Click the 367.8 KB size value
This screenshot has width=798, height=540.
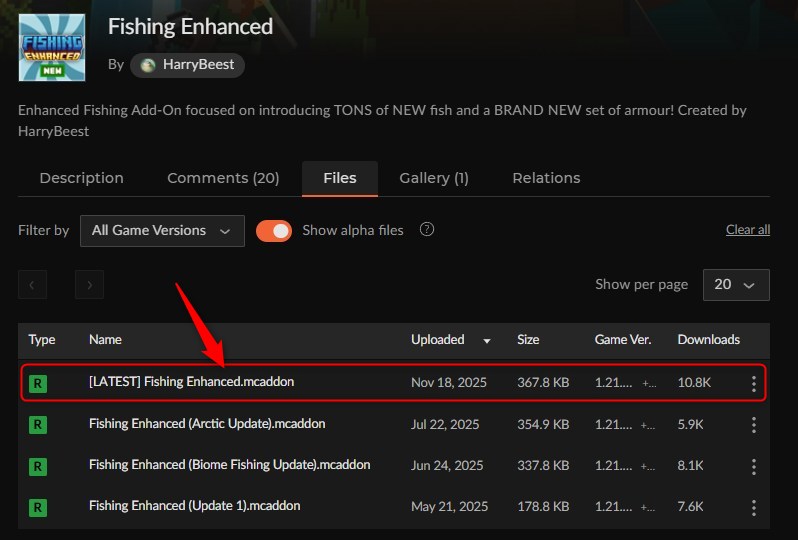coord(543,383)
